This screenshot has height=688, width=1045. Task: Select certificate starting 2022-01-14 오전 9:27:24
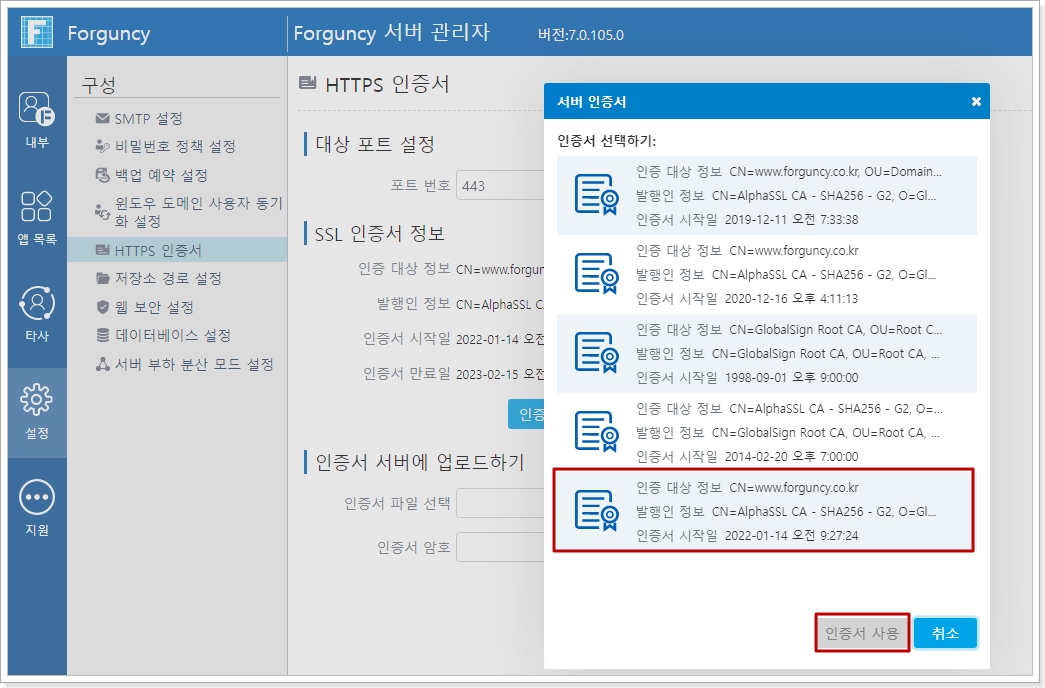coord(763,511)
